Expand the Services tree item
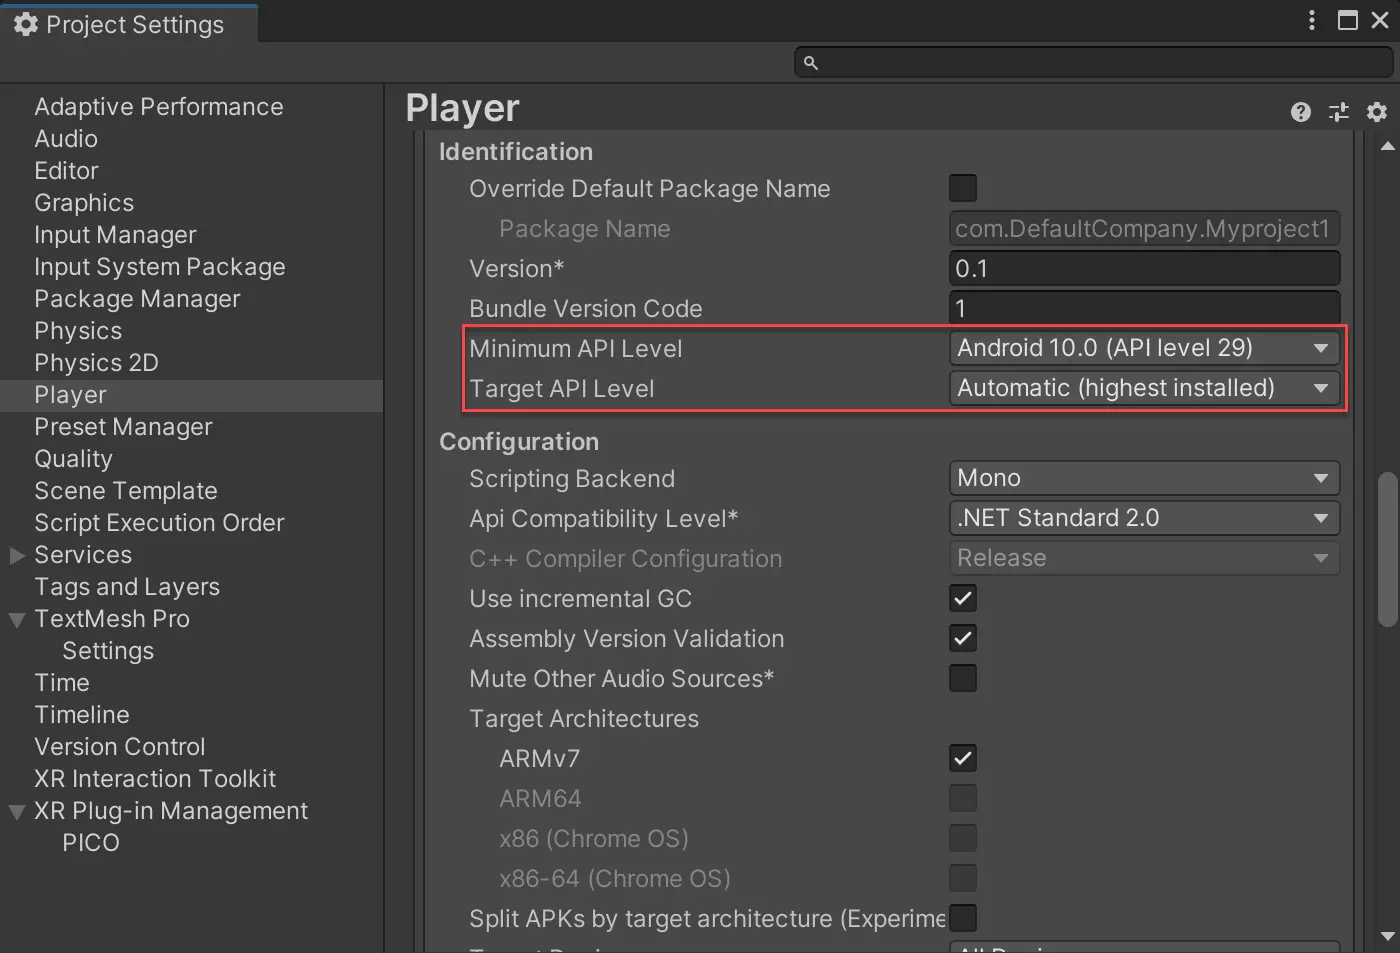1400x953 pixels. [17, 555]
